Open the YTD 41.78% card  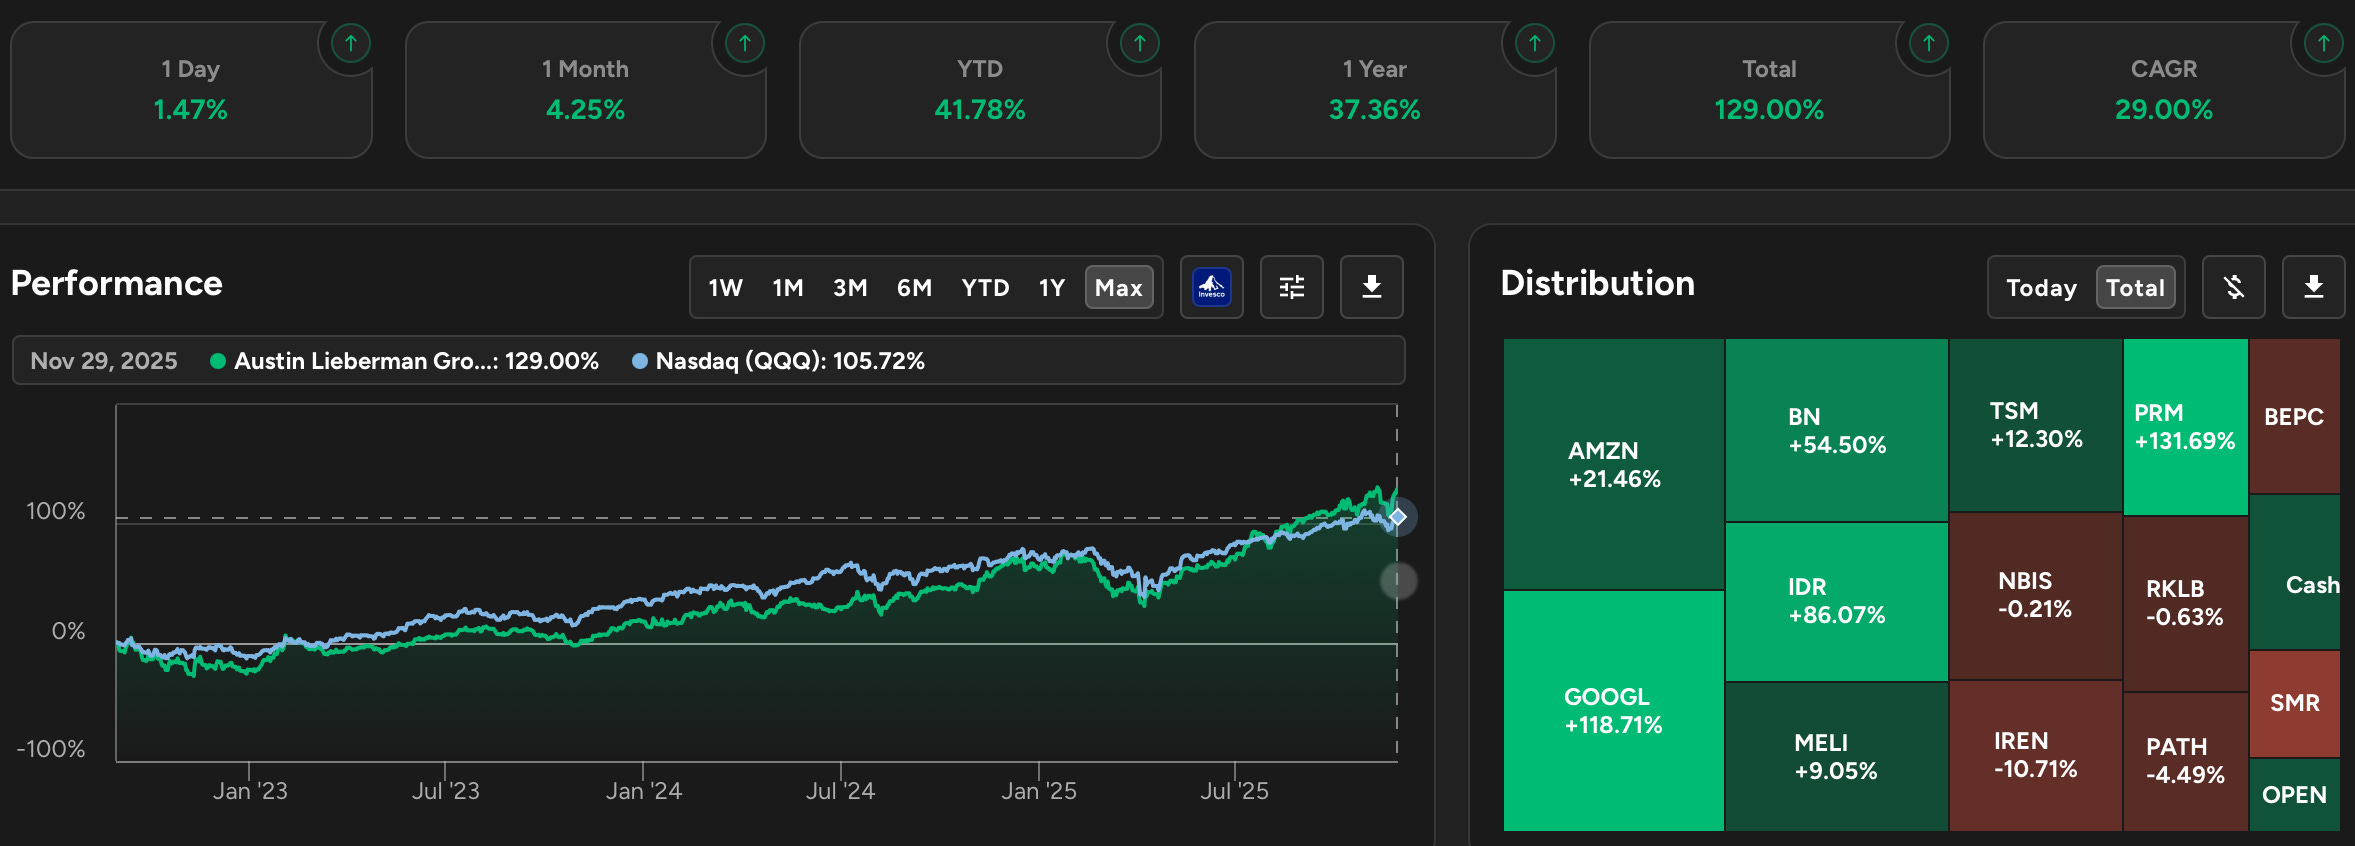[x=980, y=90]
